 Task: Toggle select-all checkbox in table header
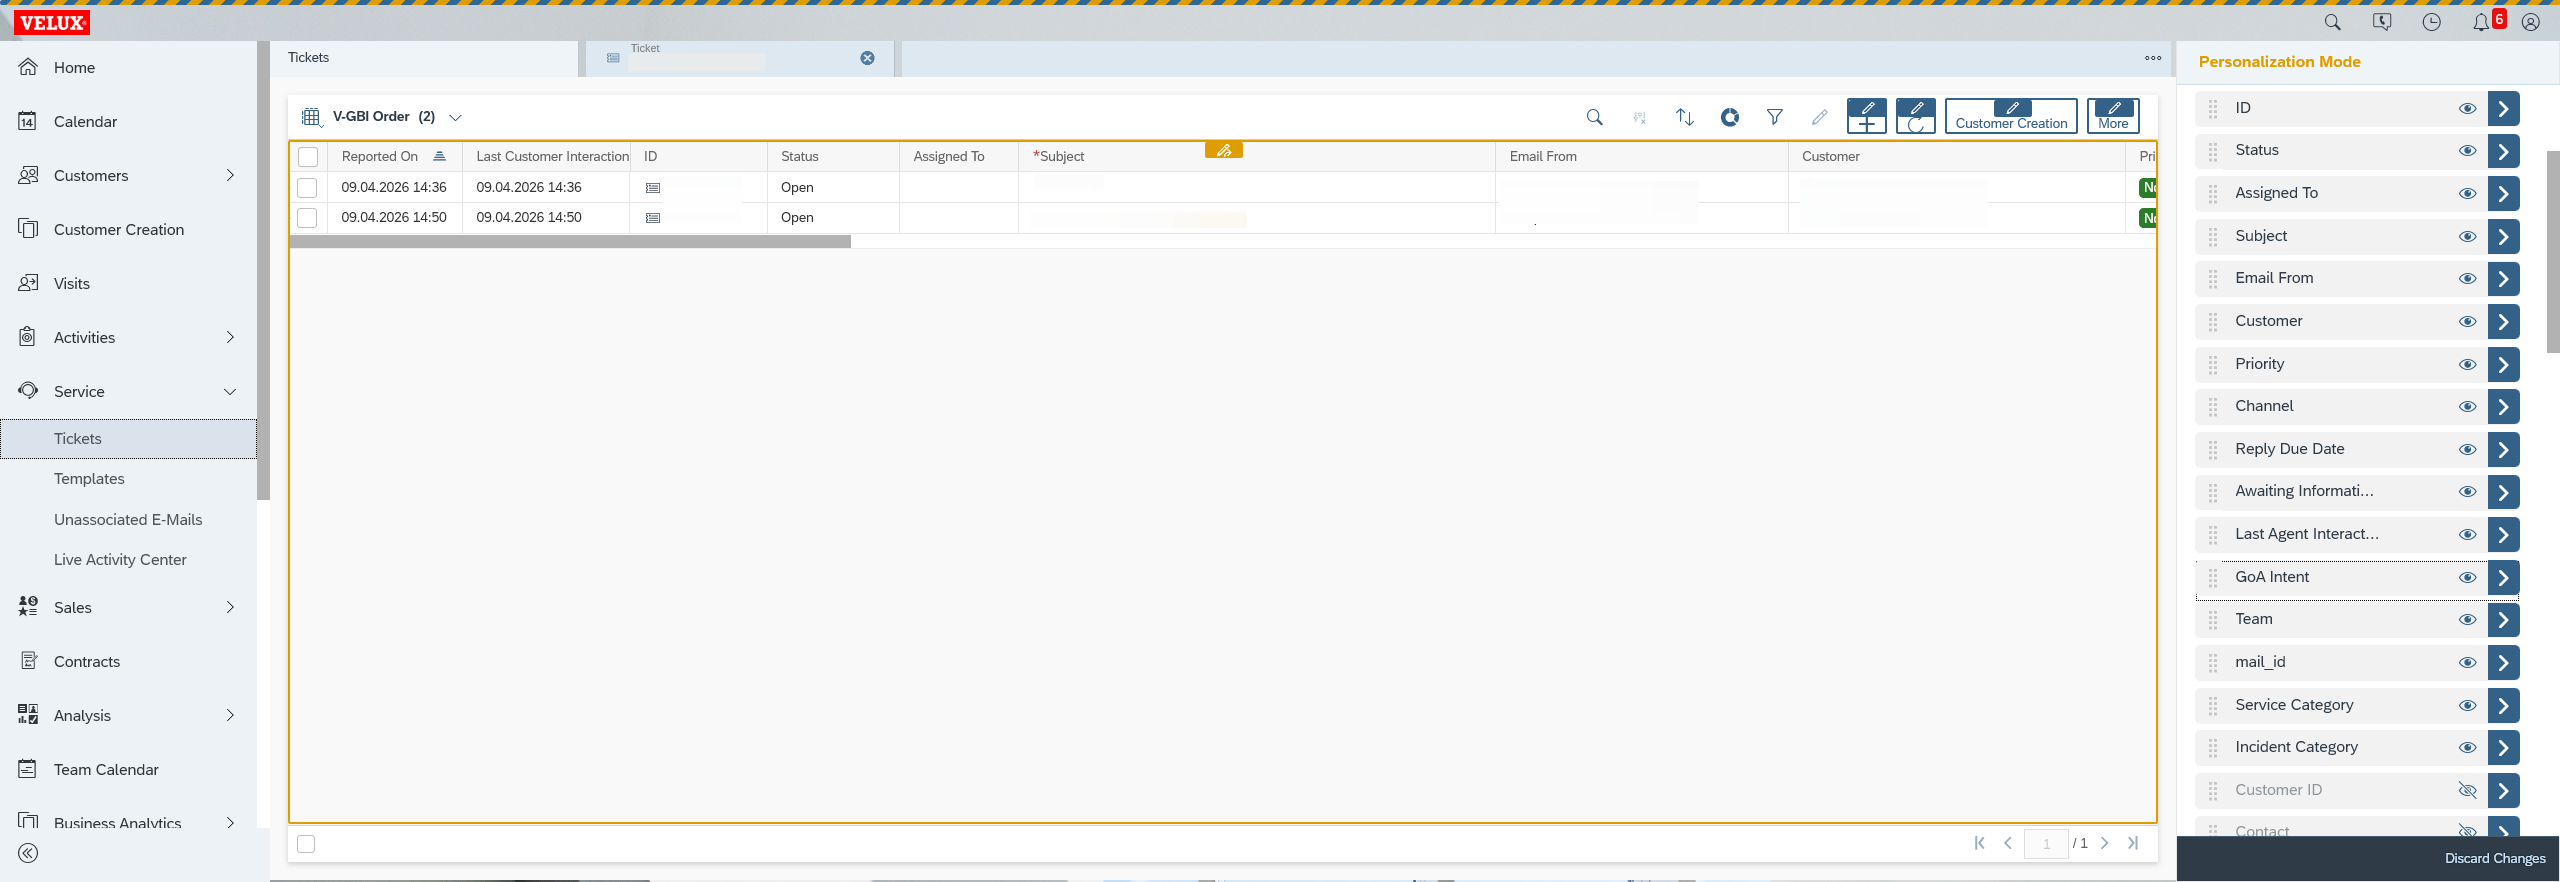(308, 157)
